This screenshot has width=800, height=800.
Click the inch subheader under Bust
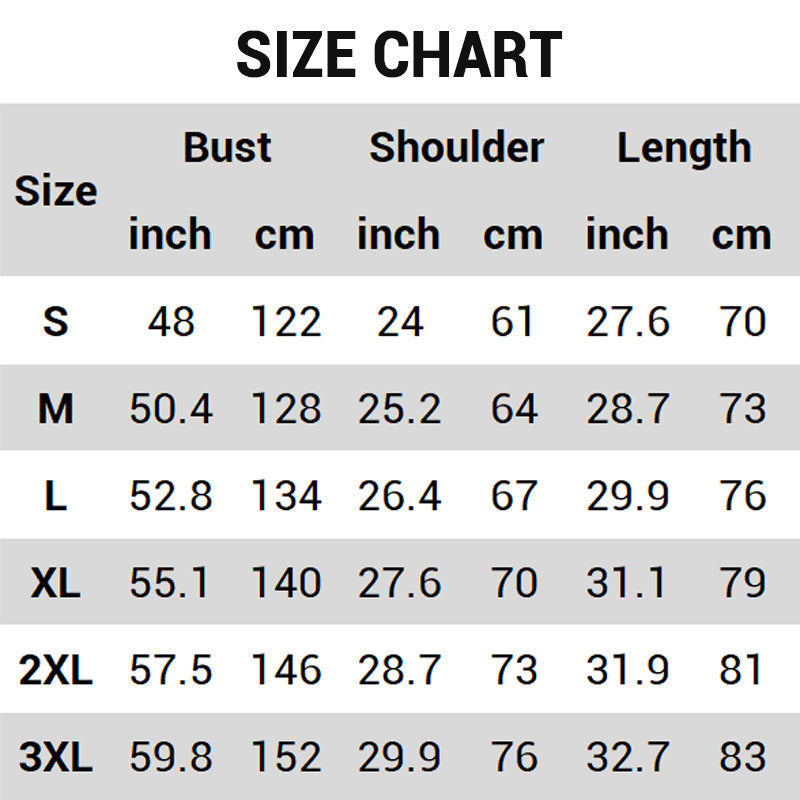coord(170,235)
